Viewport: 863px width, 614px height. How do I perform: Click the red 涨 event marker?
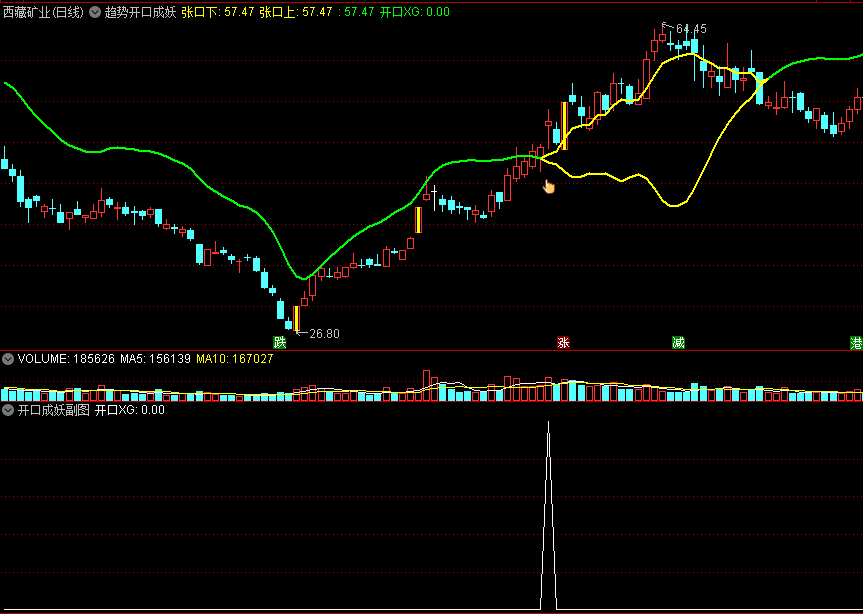563,343
